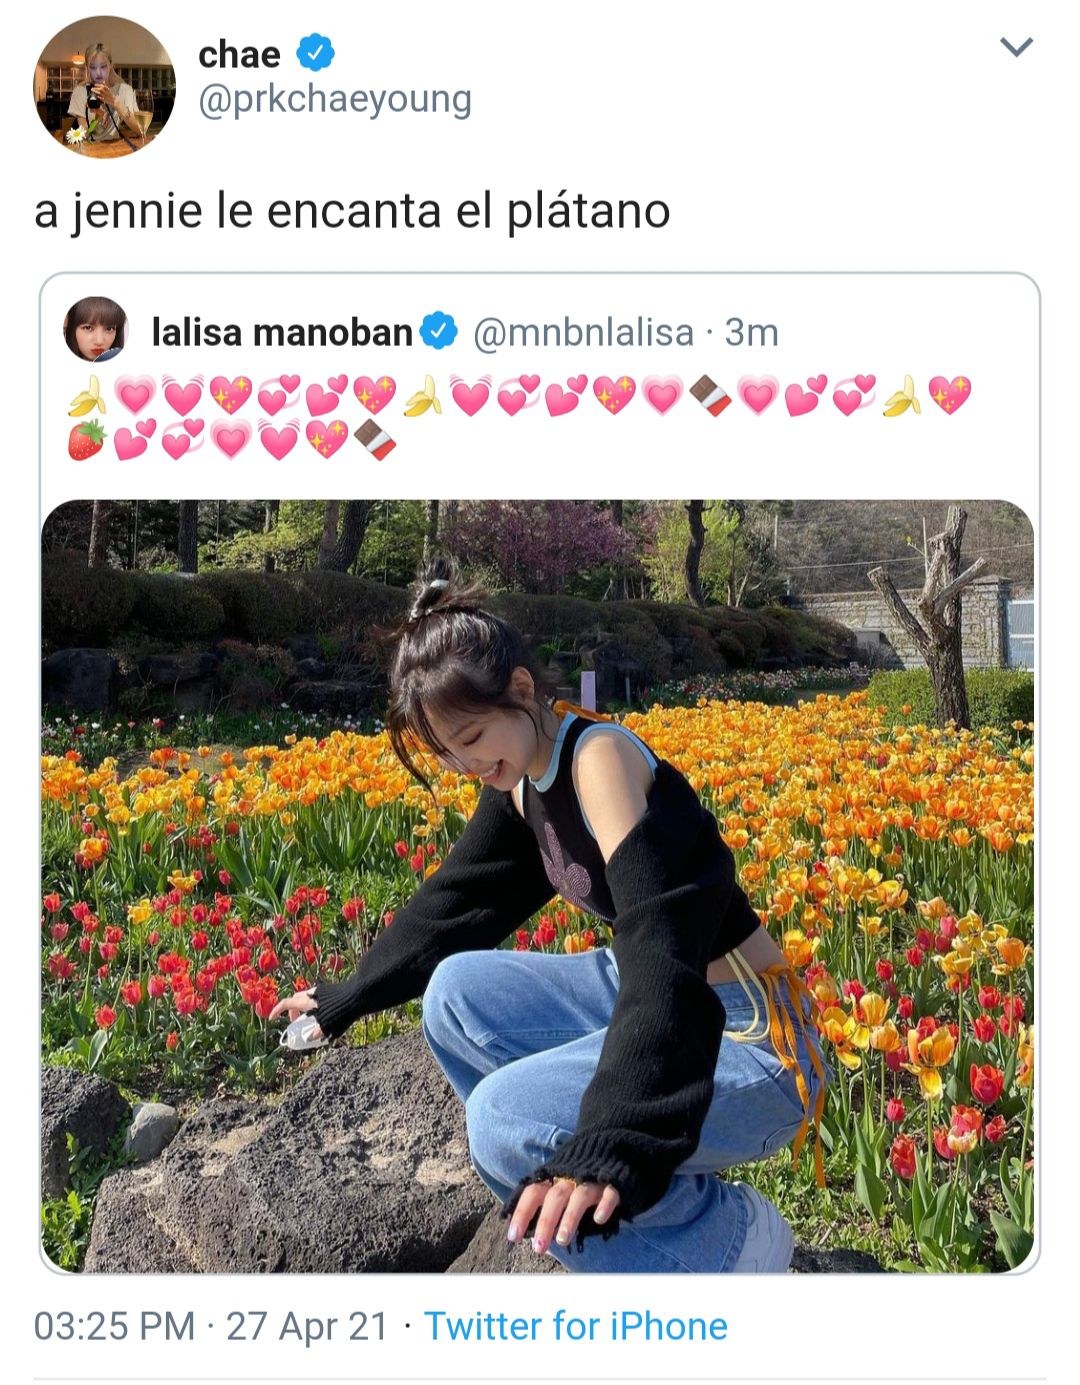The width and height of the screenshot is (1080, 1385).
Task: Click the strawberry emoji in quoted tweet
Action: pyautogui.click(x=87, y=440)
